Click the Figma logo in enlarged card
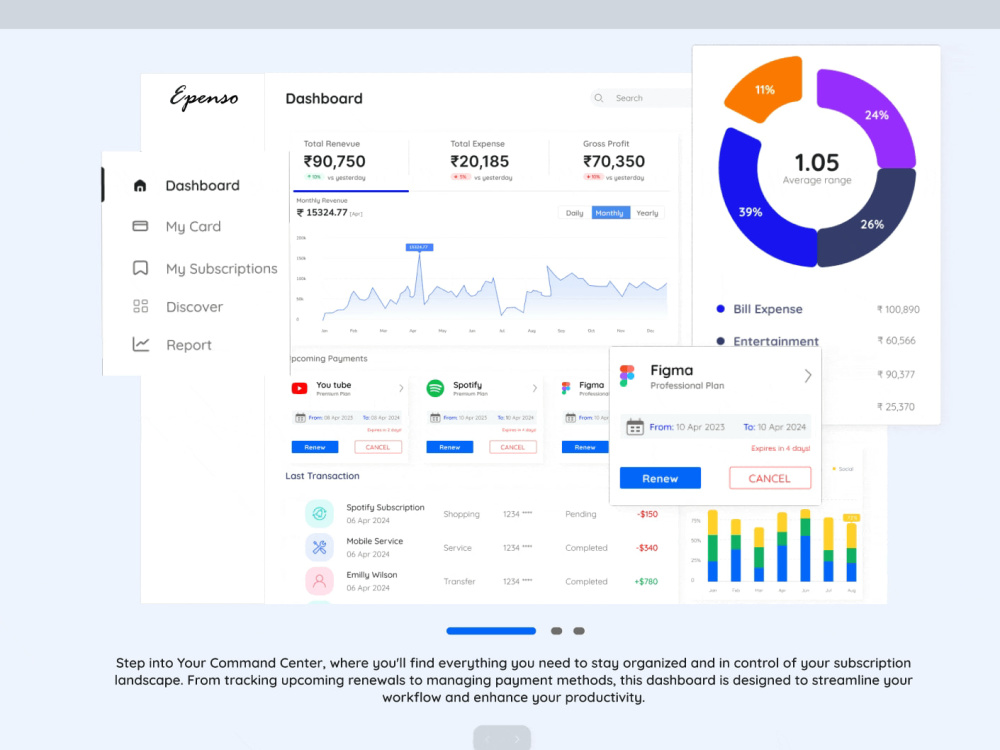1000x750 pixels. 627,376
